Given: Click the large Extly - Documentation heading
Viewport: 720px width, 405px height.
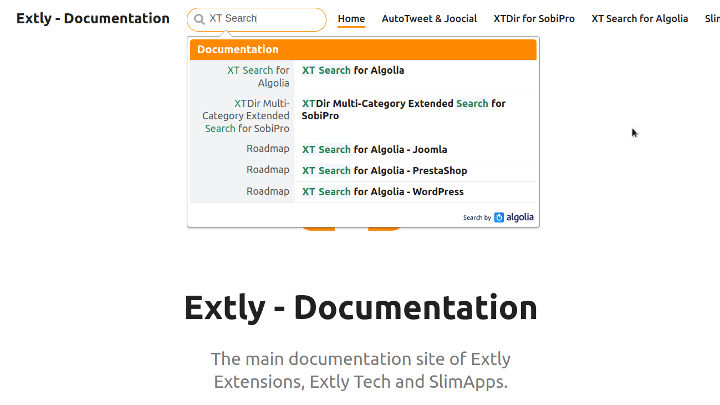Looking at the screenshot, I should (x=360, y=307).
